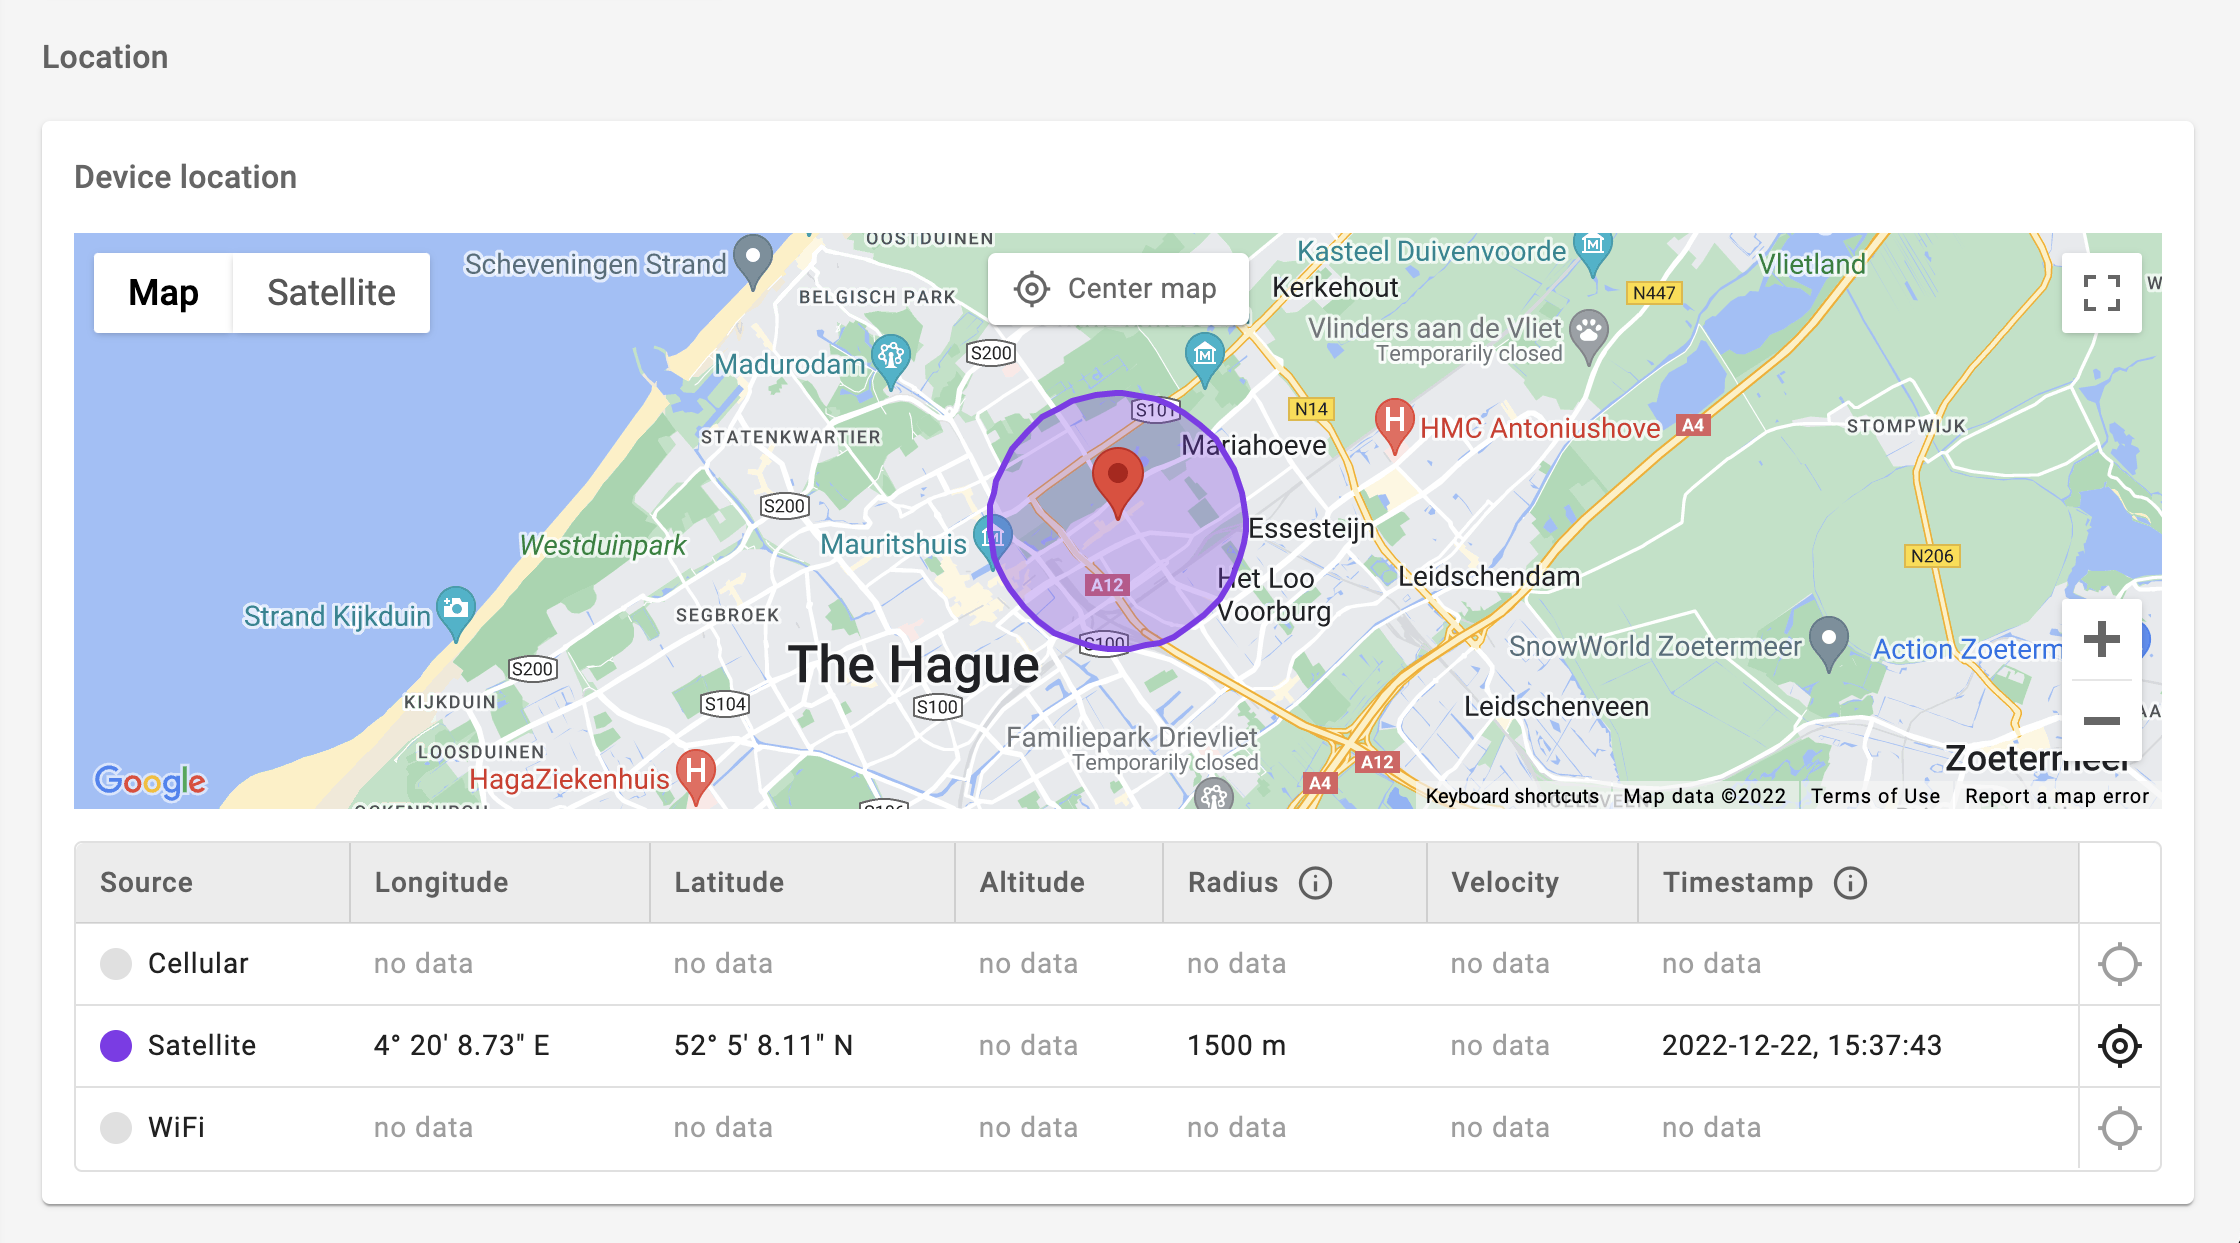The height and width of the screenshot is (1243, 2240).
Task: Toggle fullscreen map view
Action: click(2101, 293)
